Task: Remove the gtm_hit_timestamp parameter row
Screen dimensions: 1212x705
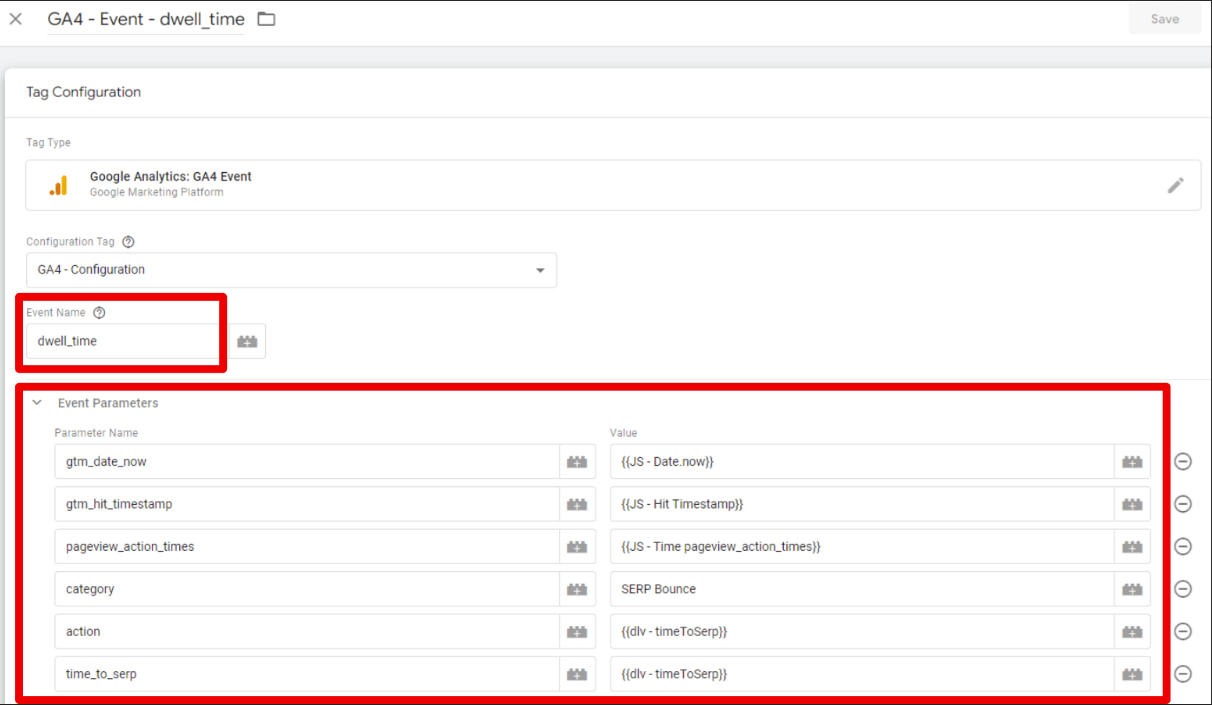Action: 1183,504
